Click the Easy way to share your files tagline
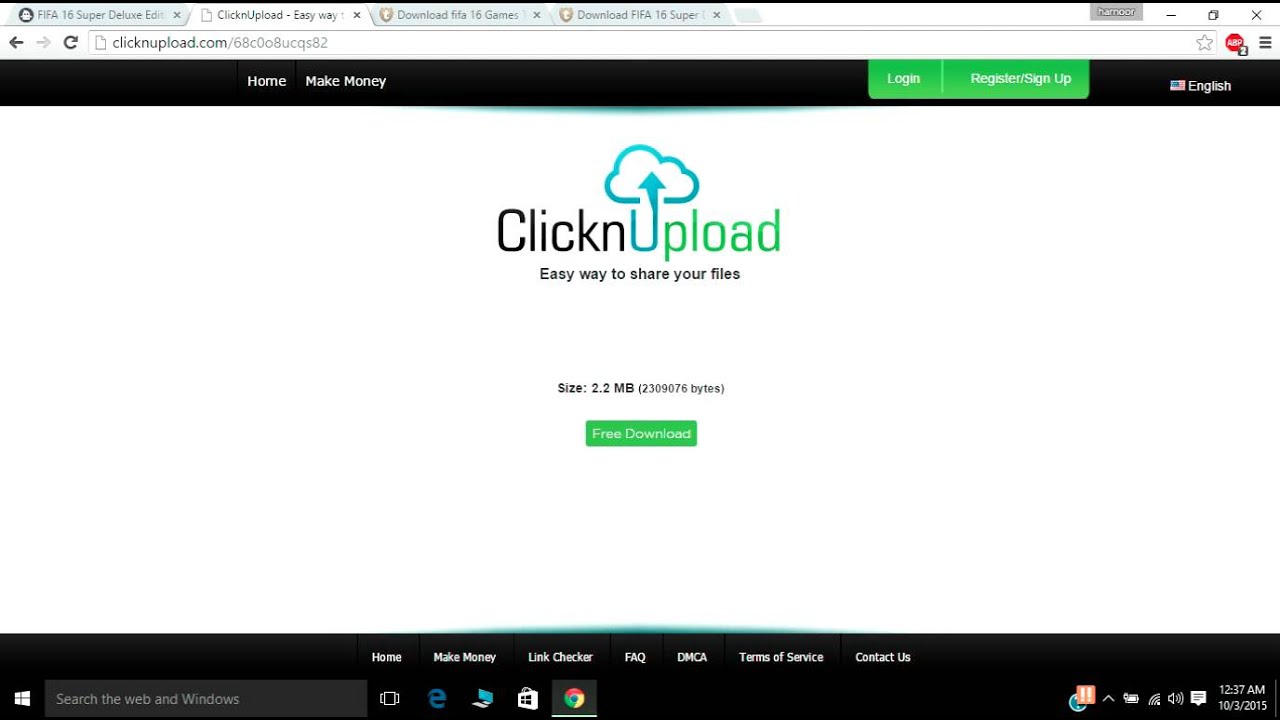This screenshot has height=720, width=1280. coord(640,274)
